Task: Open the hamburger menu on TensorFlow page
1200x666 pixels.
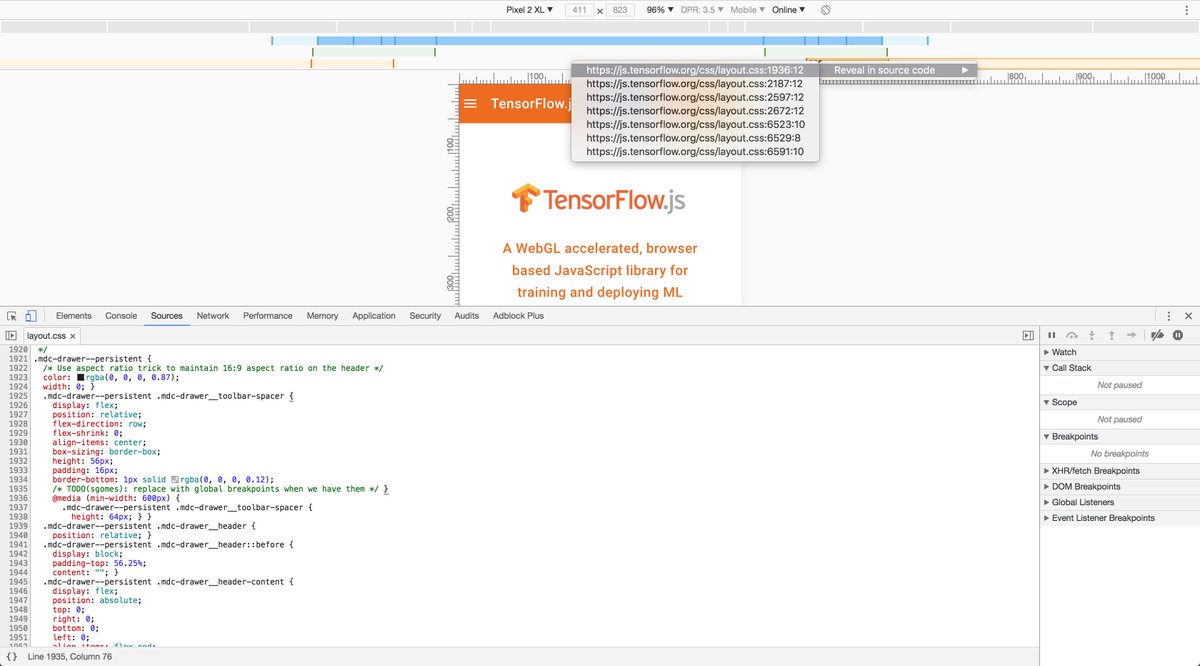Action: click(471, 104)
